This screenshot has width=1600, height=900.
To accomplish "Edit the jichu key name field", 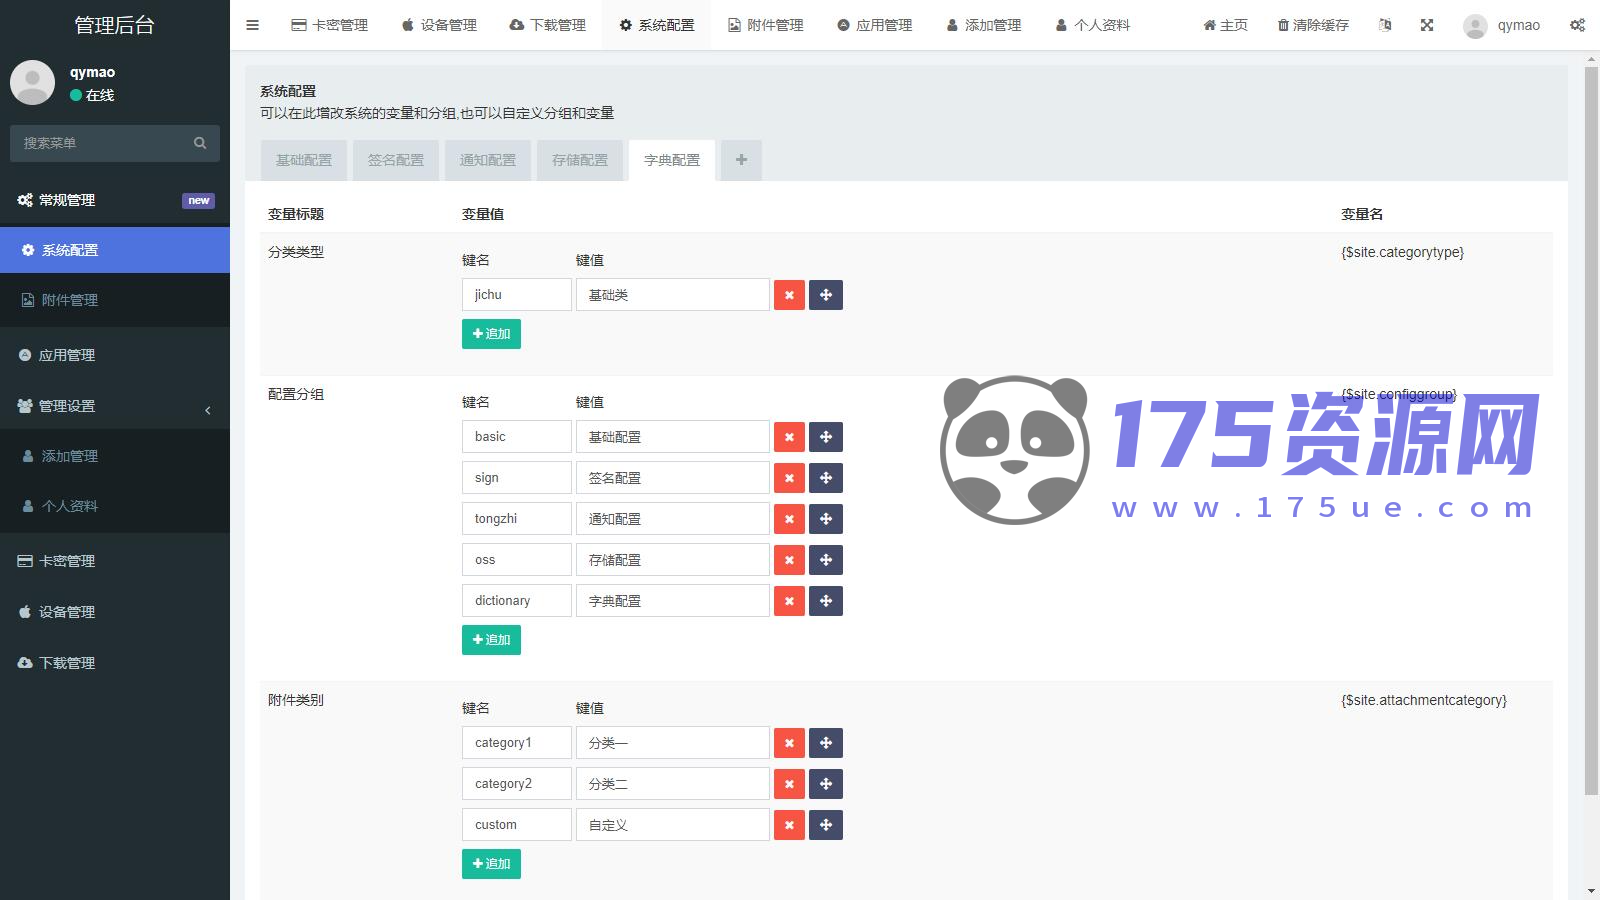I will (x=517, y=295).
